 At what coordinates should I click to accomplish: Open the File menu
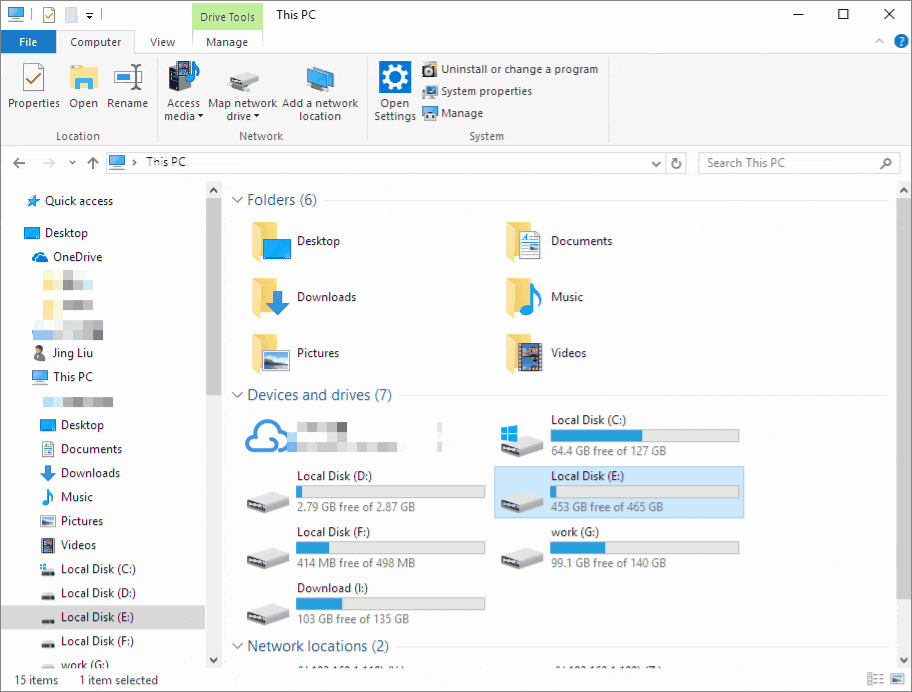(28, 42)
